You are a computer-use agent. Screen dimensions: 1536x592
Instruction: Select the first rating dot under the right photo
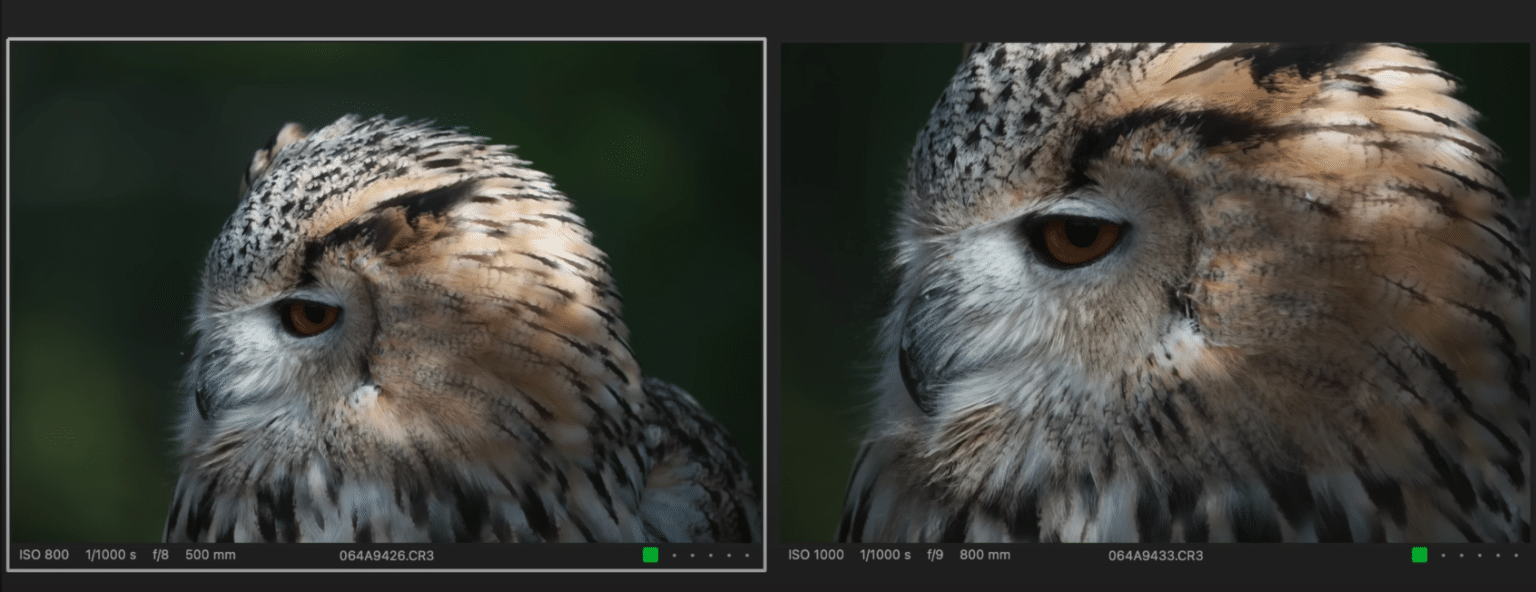1443,556
